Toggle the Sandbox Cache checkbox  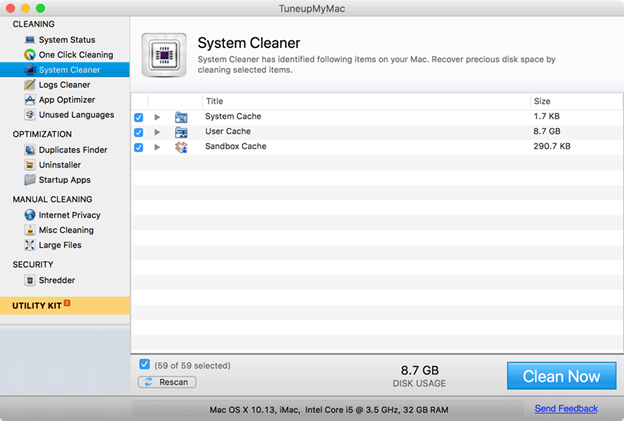click(139, 147)
